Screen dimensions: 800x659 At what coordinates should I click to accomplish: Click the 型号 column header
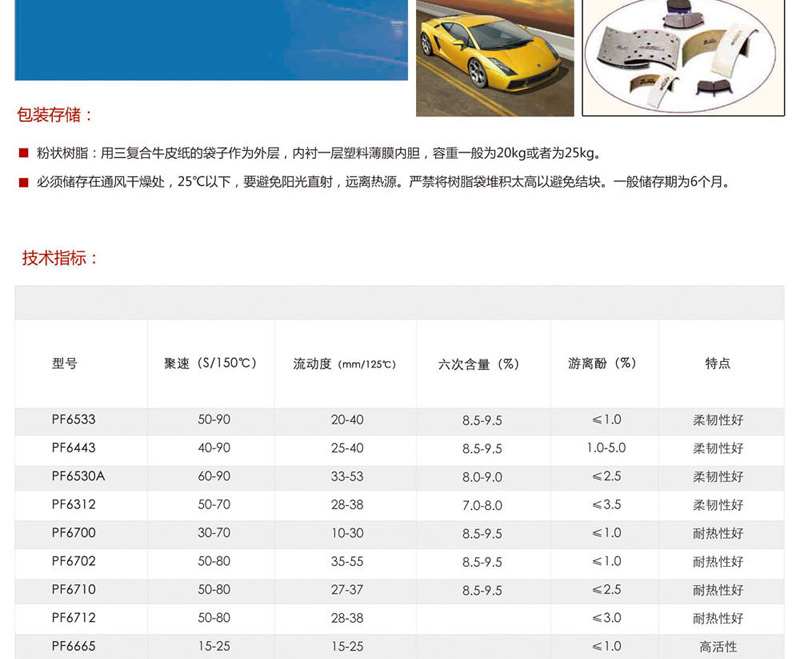coord(64,364)
